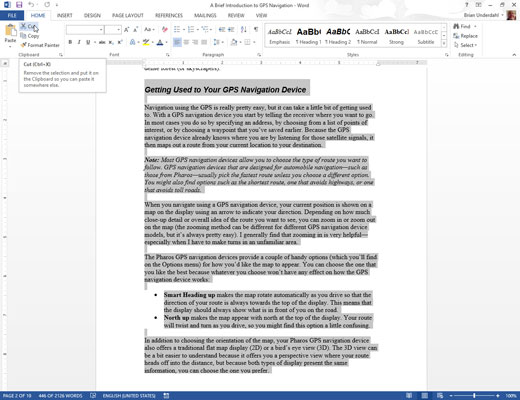Apply yellow text highlight color
Viewport: 520px width, 400px height.
(146, 42)
